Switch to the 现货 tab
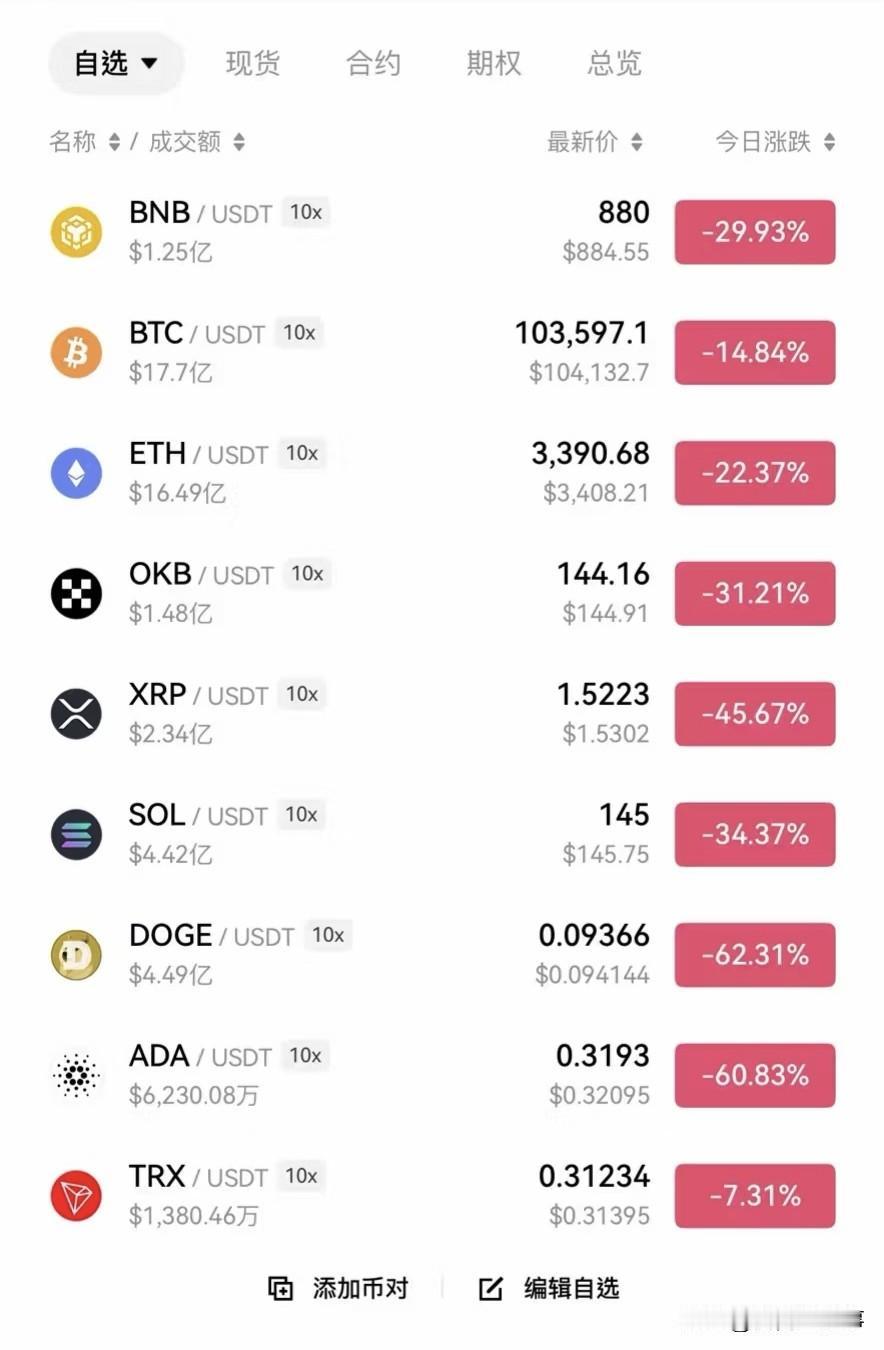This screenshot has width=884, height=1350. pos(252,64)
